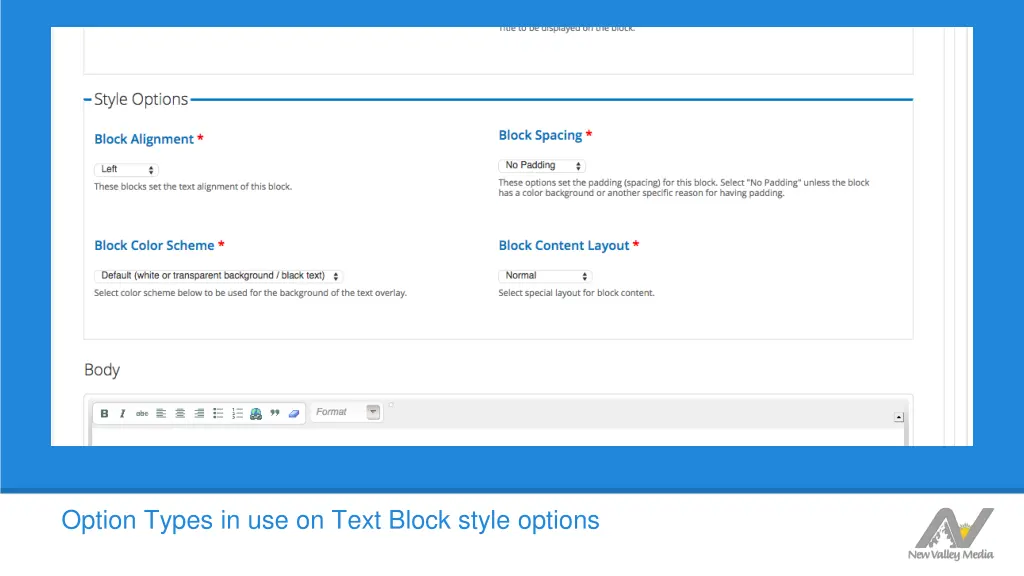Insert bulleted list
Image resolution: width=1024 pixels, height=576 pixels.
(x=218, y=413)
